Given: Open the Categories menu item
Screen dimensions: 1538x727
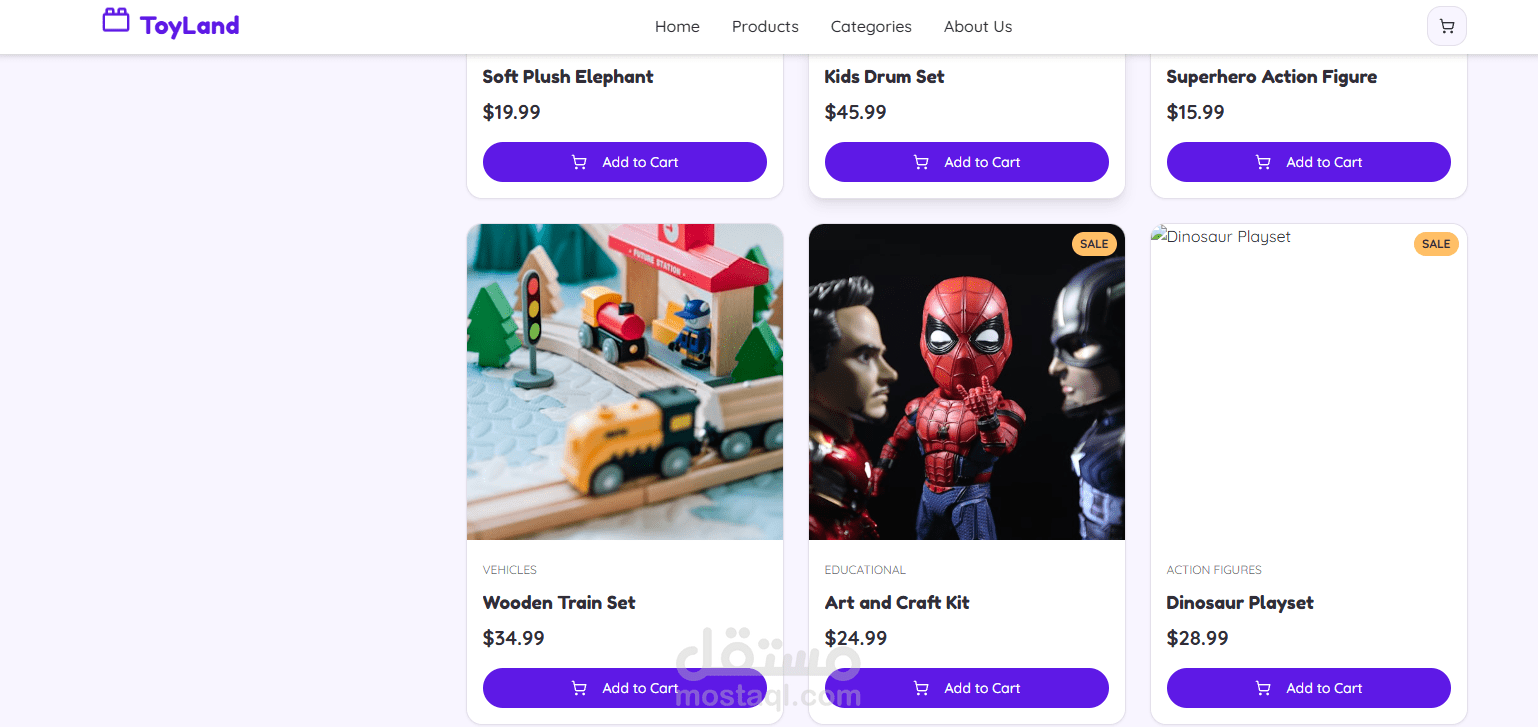Looking at the screenshot, I should 871,27.
